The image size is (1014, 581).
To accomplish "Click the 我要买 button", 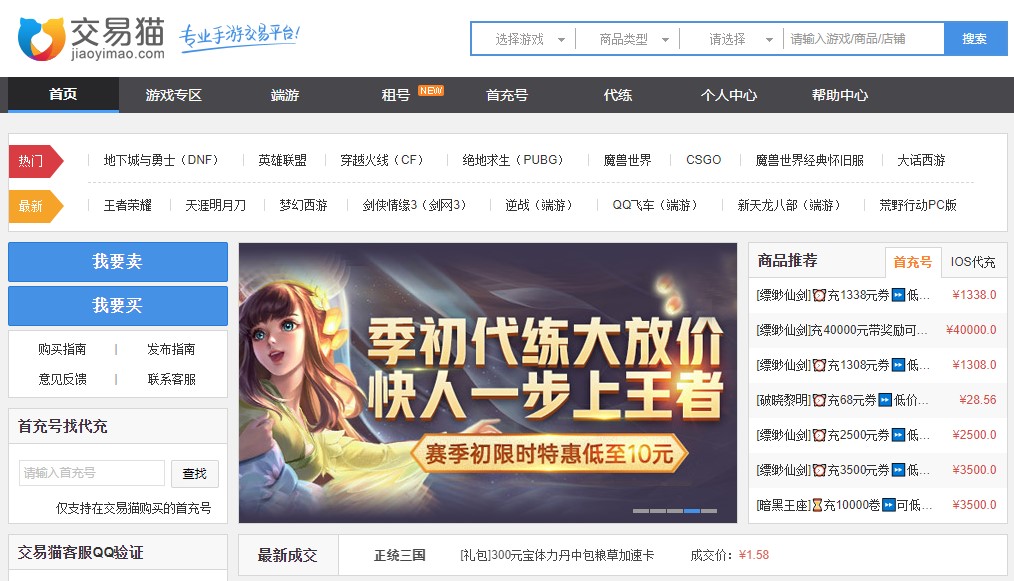I will (x=118, y=306).
